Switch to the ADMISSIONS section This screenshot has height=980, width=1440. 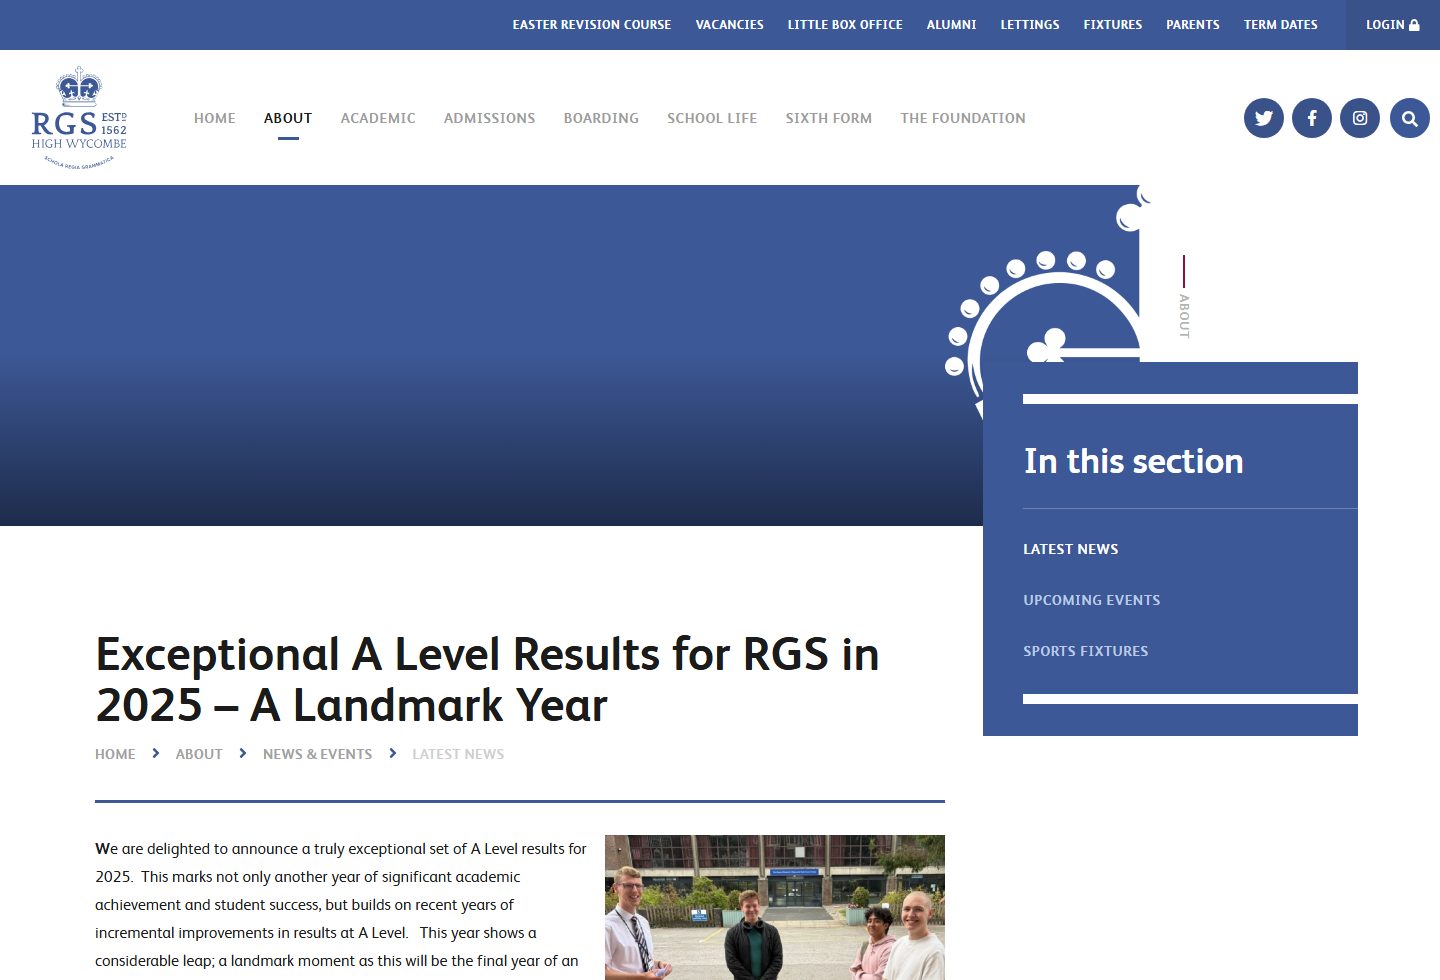point(489,118)
